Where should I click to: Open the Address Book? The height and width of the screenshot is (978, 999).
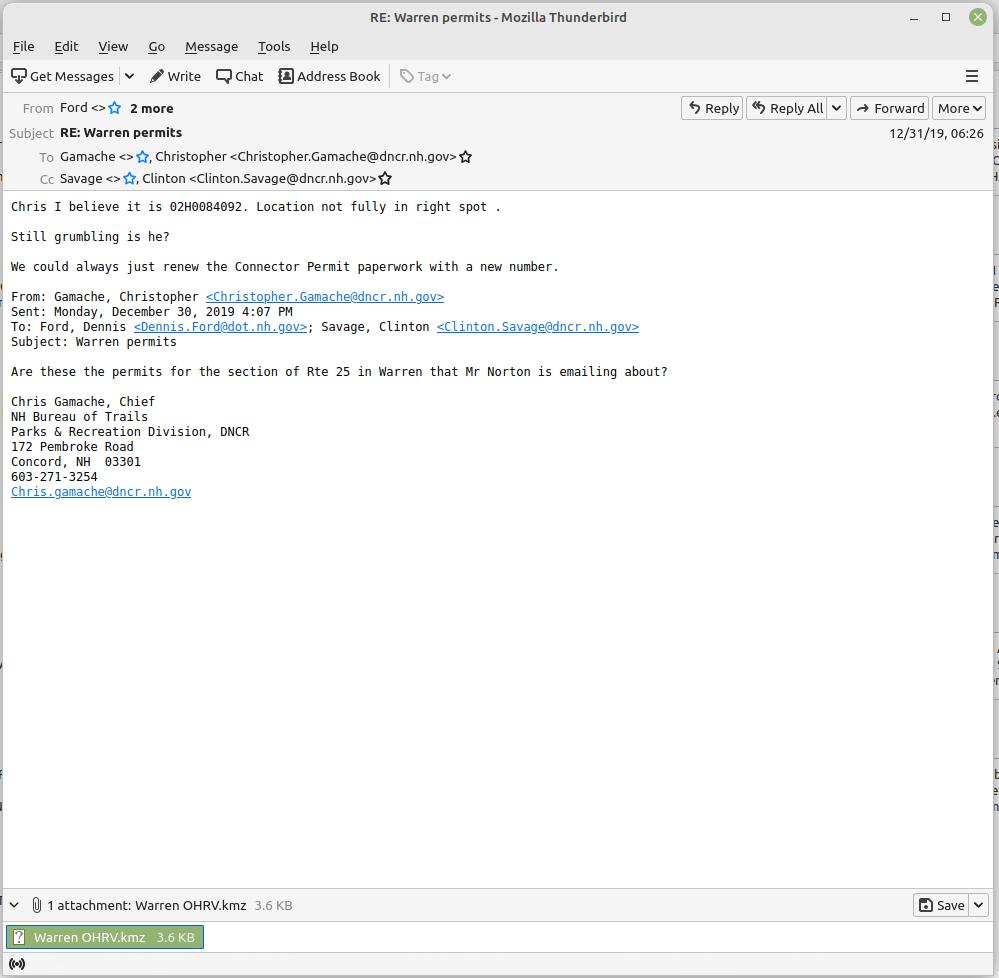[329, 76]
